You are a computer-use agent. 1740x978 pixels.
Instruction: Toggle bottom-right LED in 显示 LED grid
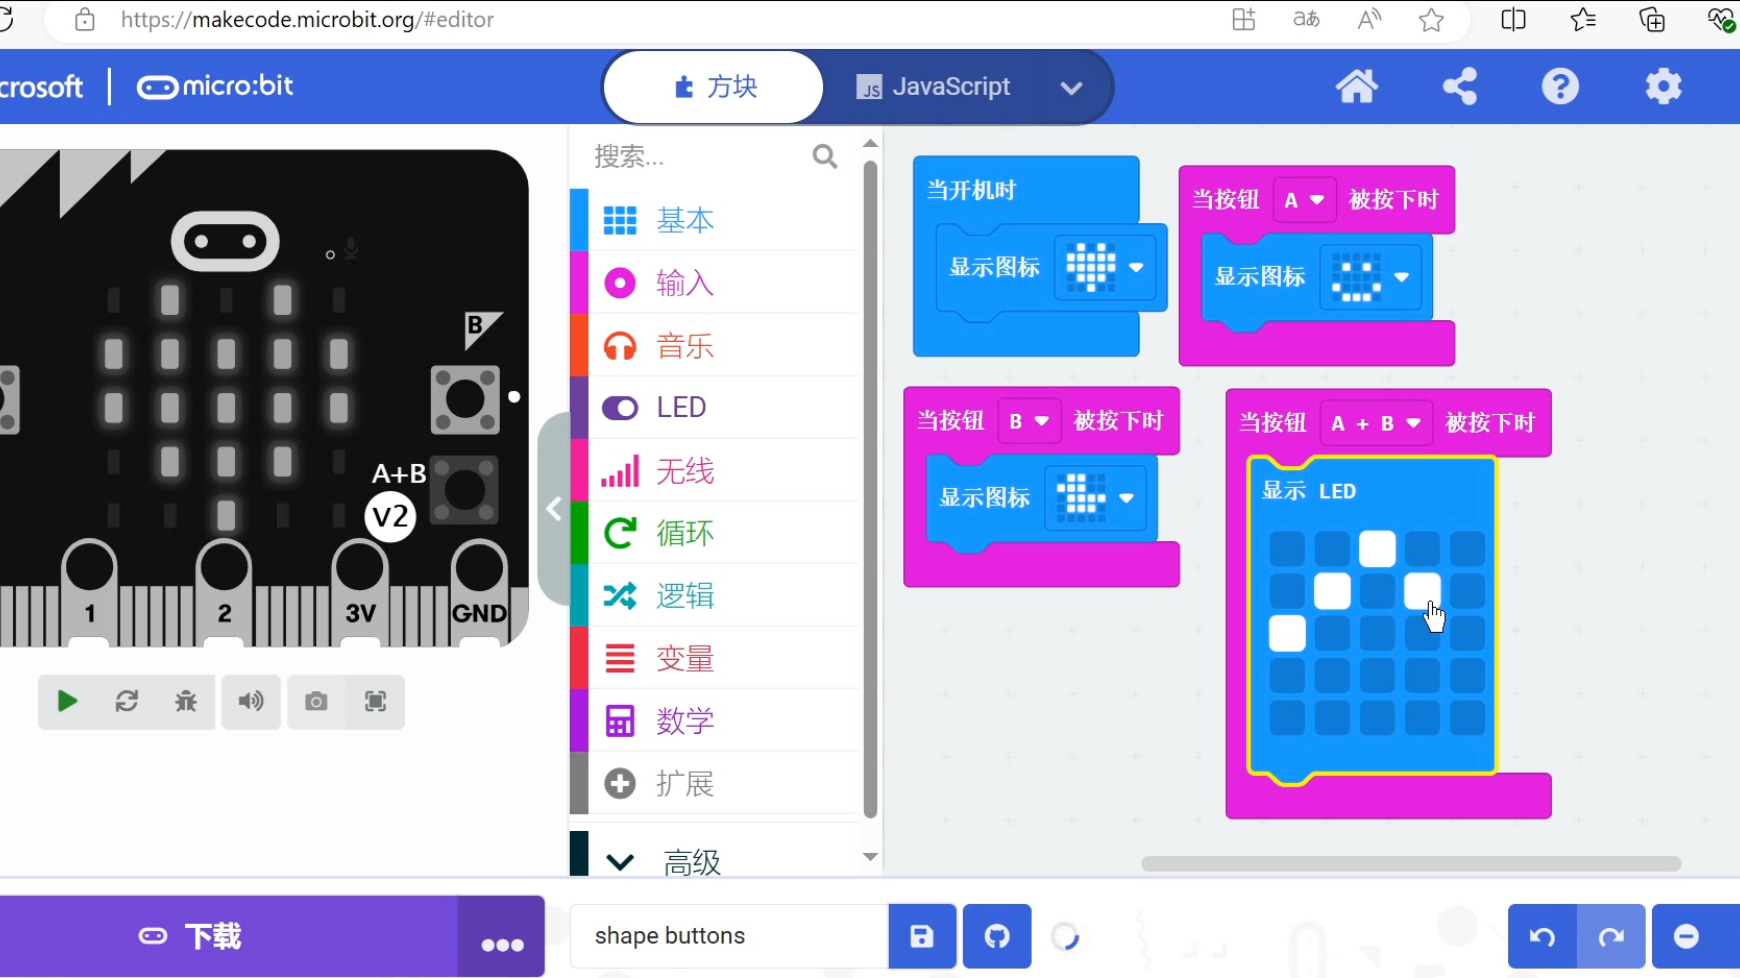1467,718
